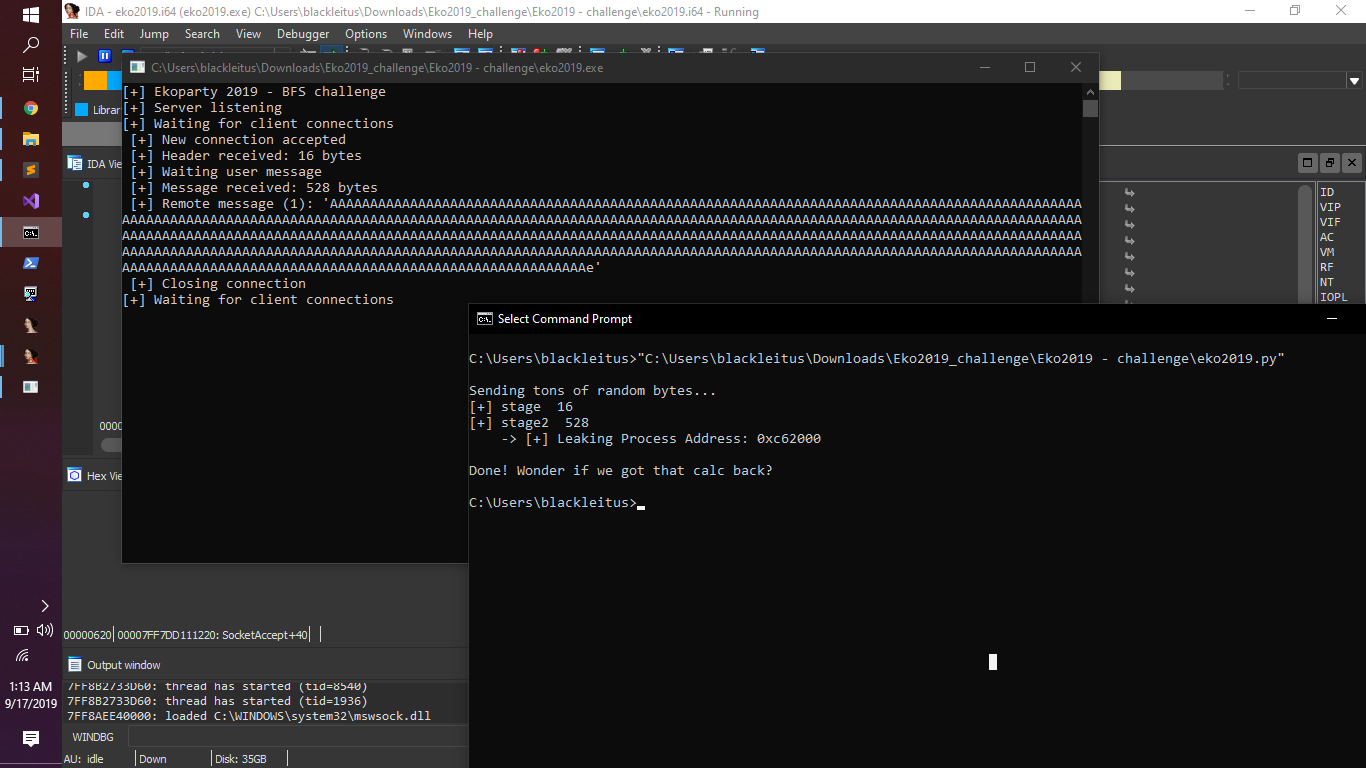
Task: Click the Wi-Fi network tray icon
Action: pos(22,656)
